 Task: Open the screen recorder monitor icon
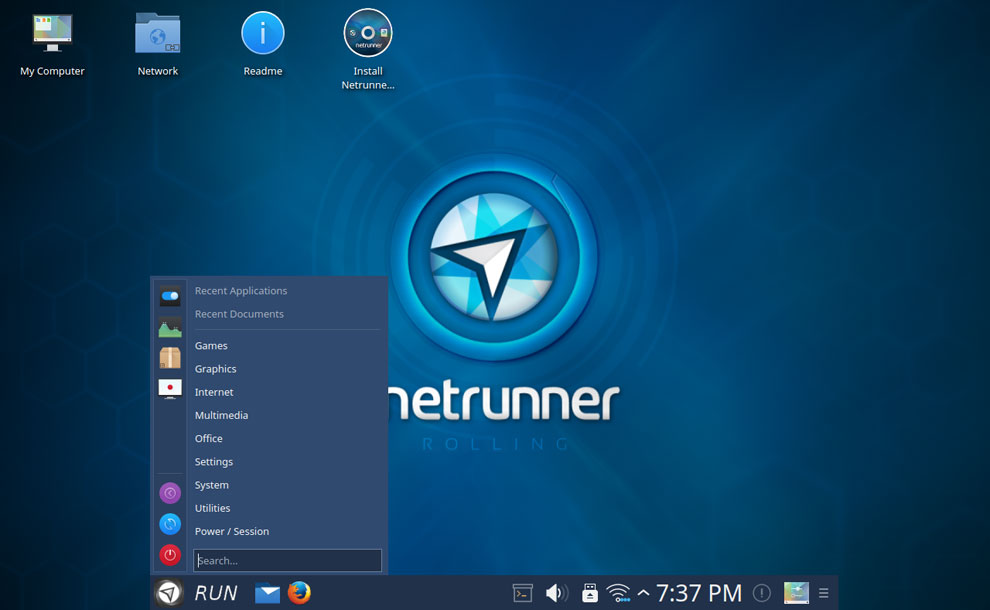coord(170,388)
